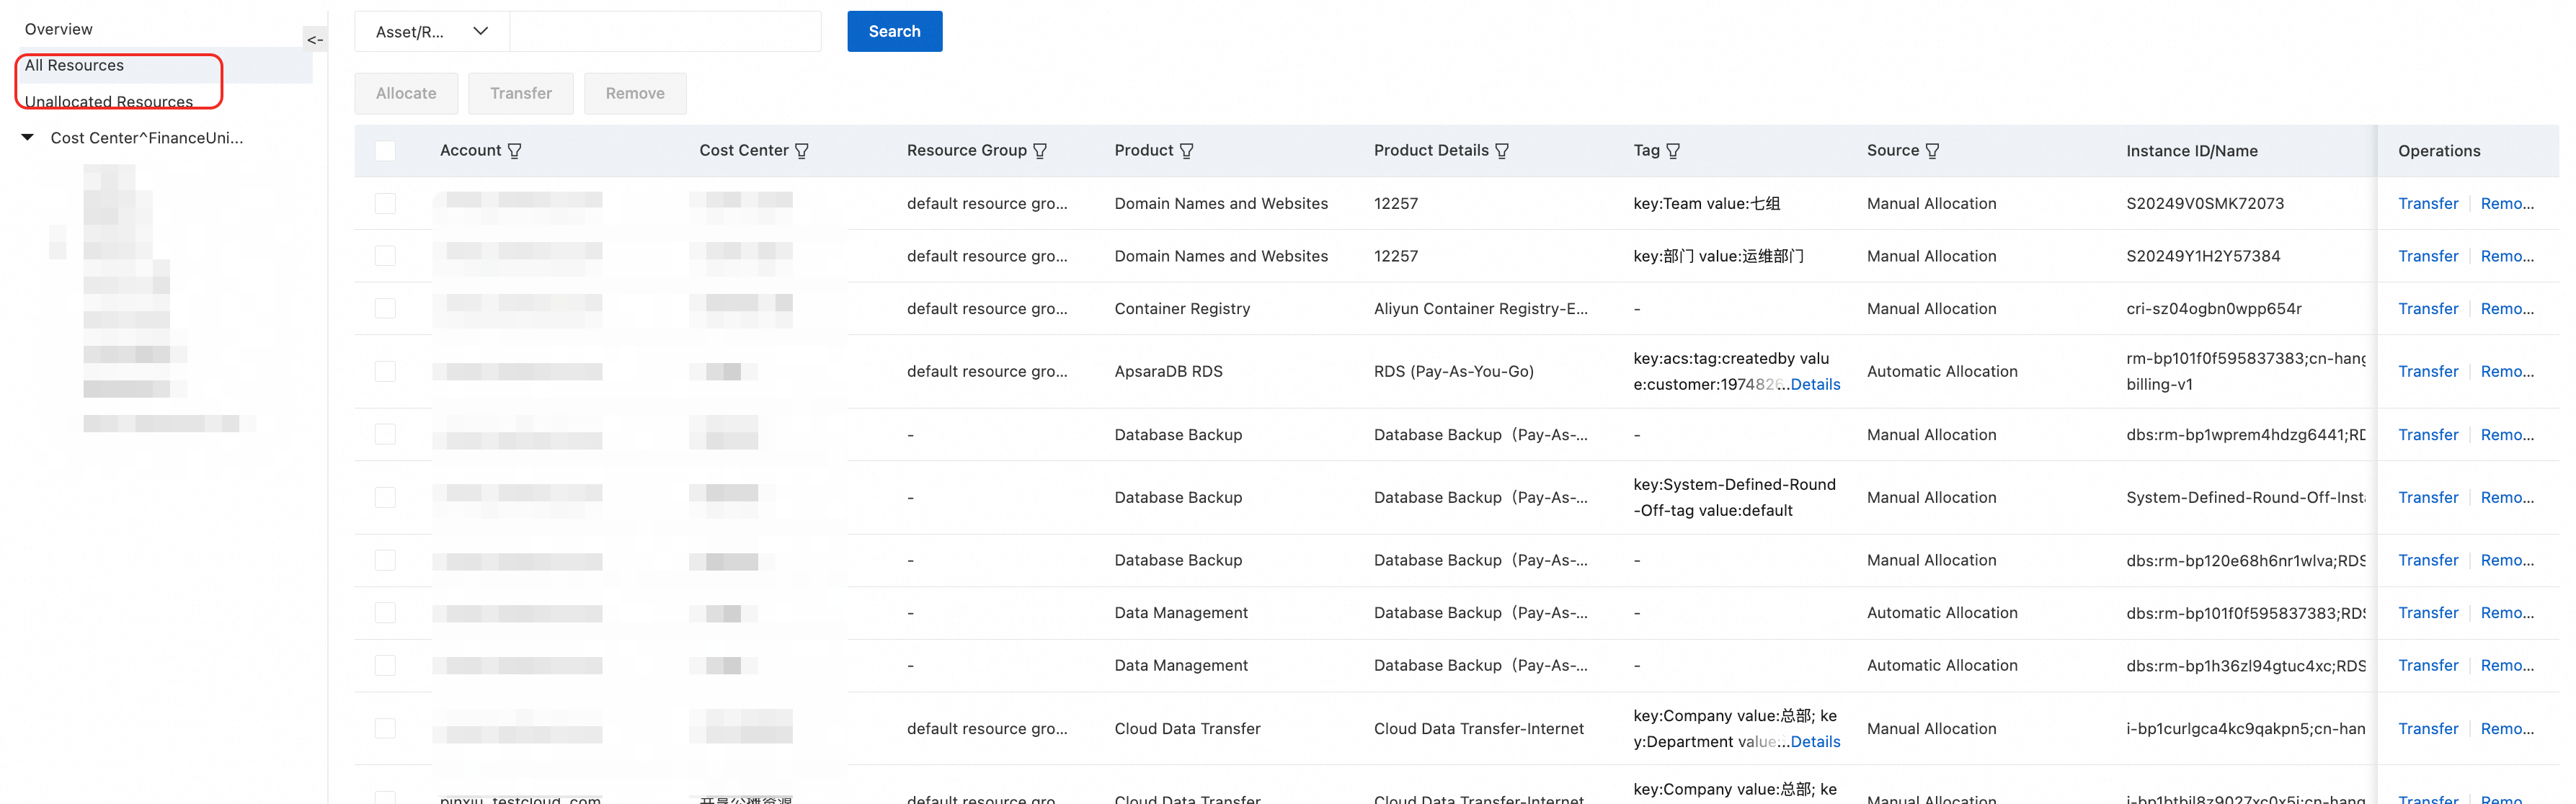This screenshot has width=2576, height=804.
Task: Switch to Unallocated Resources
Action: pyautogui.click(x=108, y=102)
